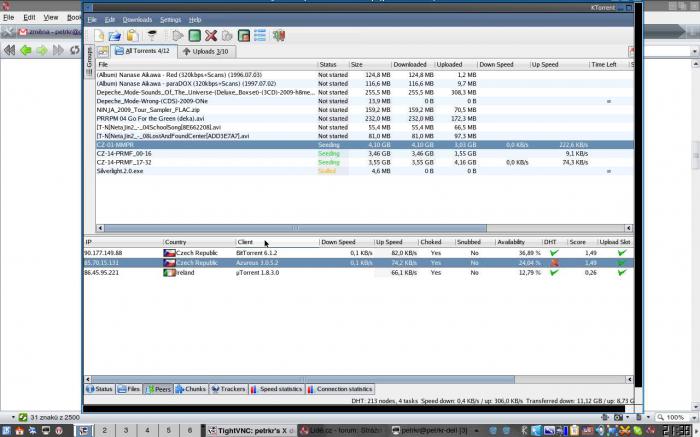Click the Upload Slot checkmark for µTorrent 1.8.3.0 peer
The height and width of the screenshot is (437, 700).
(x=621, y=272)
